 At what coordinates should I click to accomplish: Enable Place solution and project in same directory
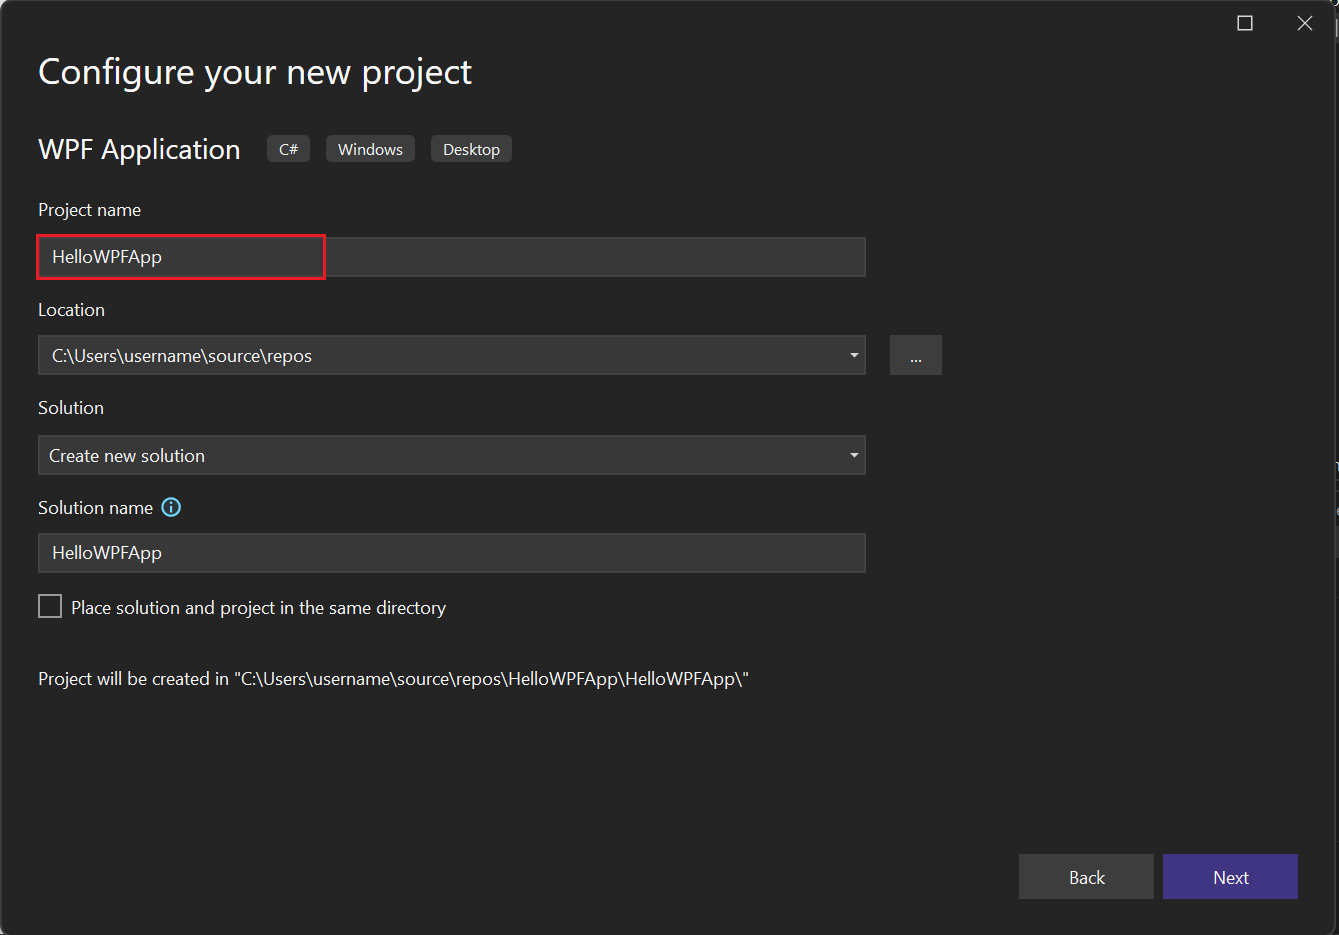coord(50,606)
